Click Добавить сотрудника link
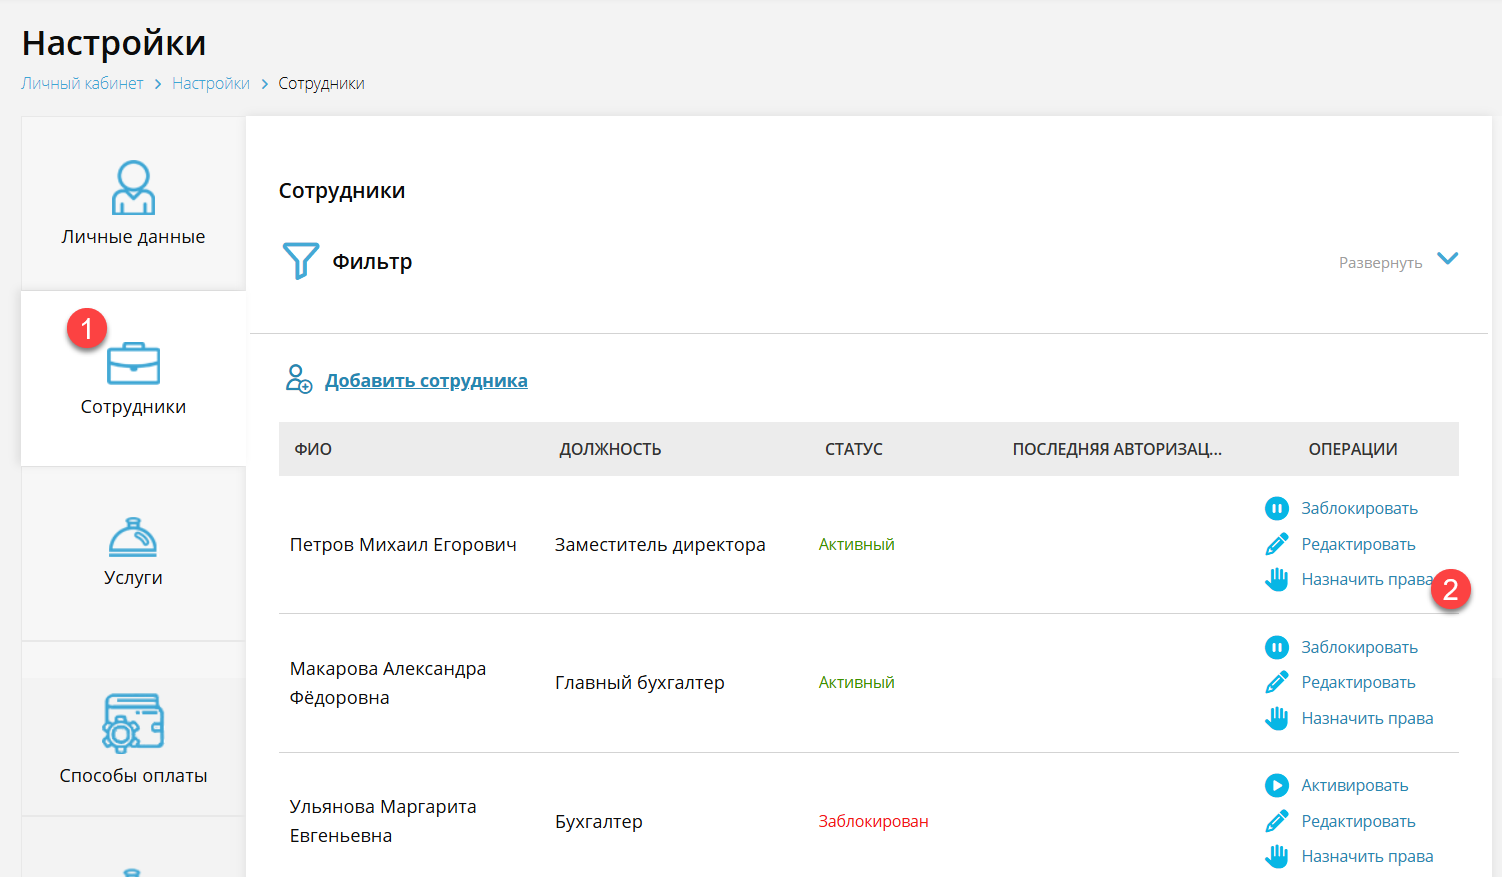Screen dimensions: 1502x877 [x=426, y=381]
